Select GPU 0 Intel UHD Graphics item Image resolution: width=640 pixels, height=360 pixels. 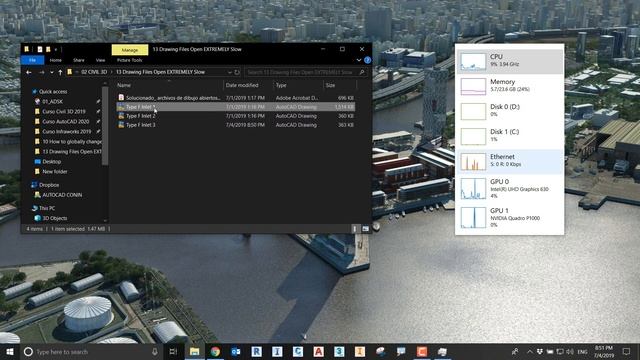click(x=509, y=189)
